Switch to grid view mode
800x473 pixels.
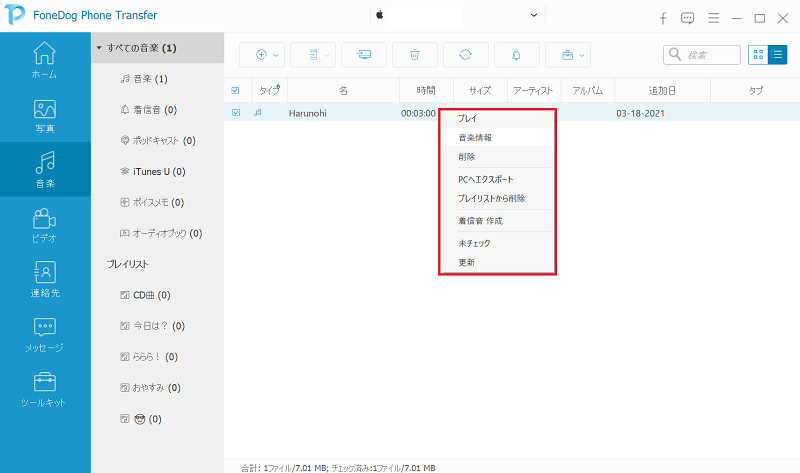pyautogui.click(x=757, y=54)
